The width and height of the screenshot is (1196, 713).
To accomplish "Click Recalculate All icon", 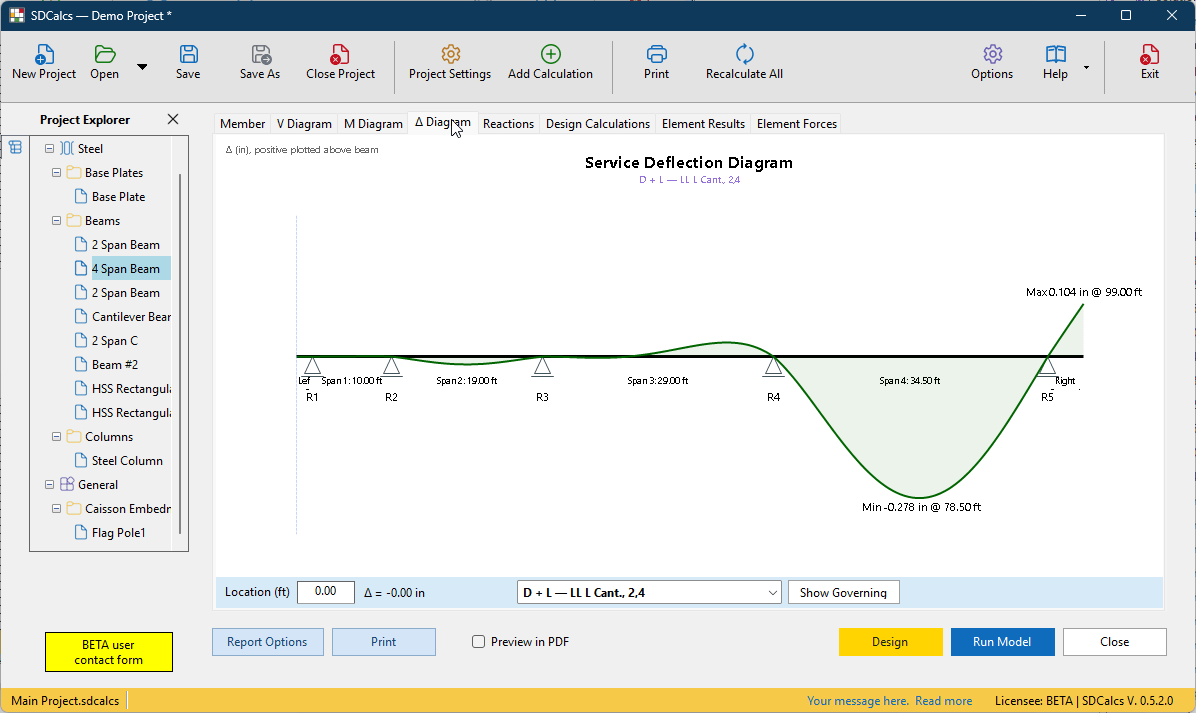I will pos(744,55).
